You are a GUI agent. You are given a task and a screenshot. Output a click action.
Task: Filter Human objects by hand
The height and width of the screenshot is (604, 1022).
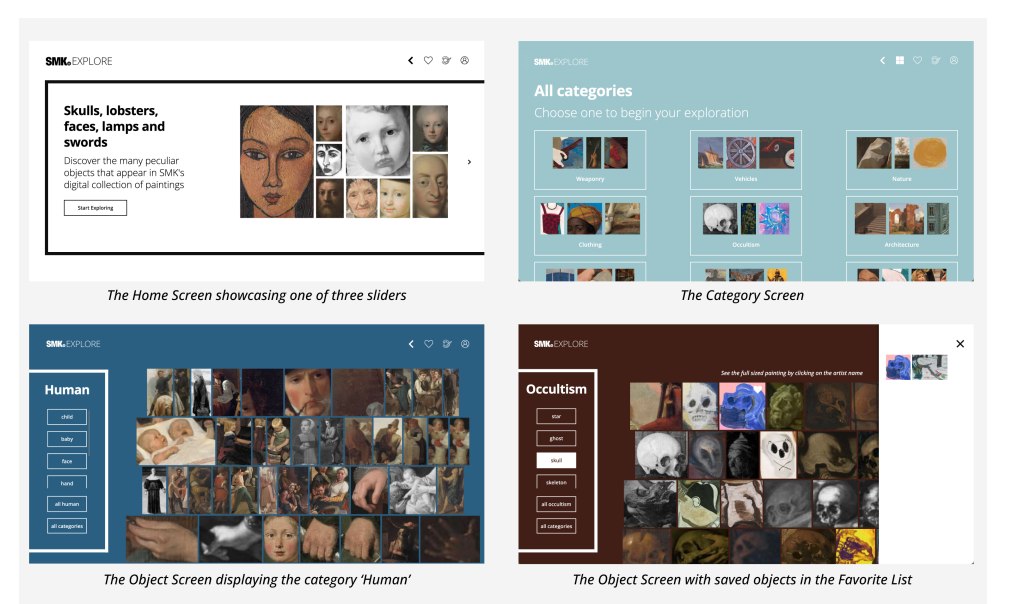coord(67,483)
